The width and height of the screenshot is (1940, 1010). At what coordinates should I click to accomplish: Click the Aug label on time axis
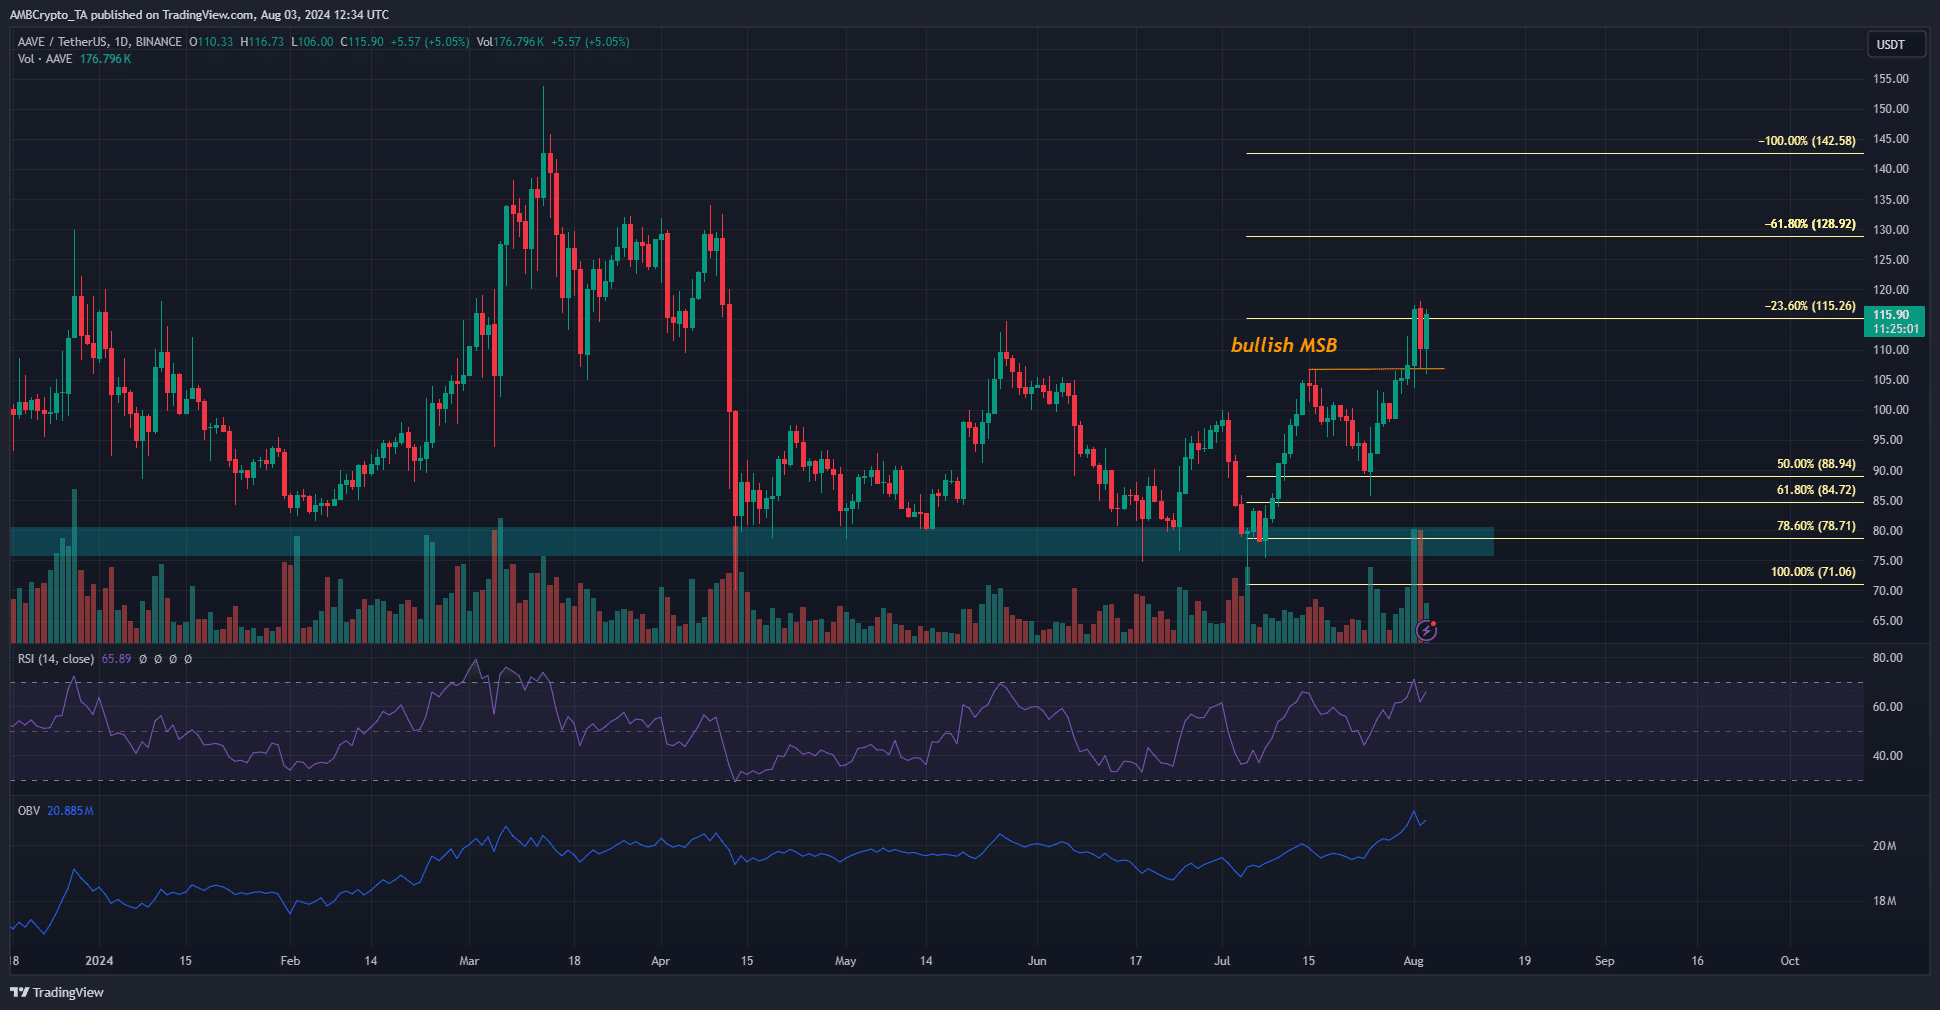pos(1413,961)
